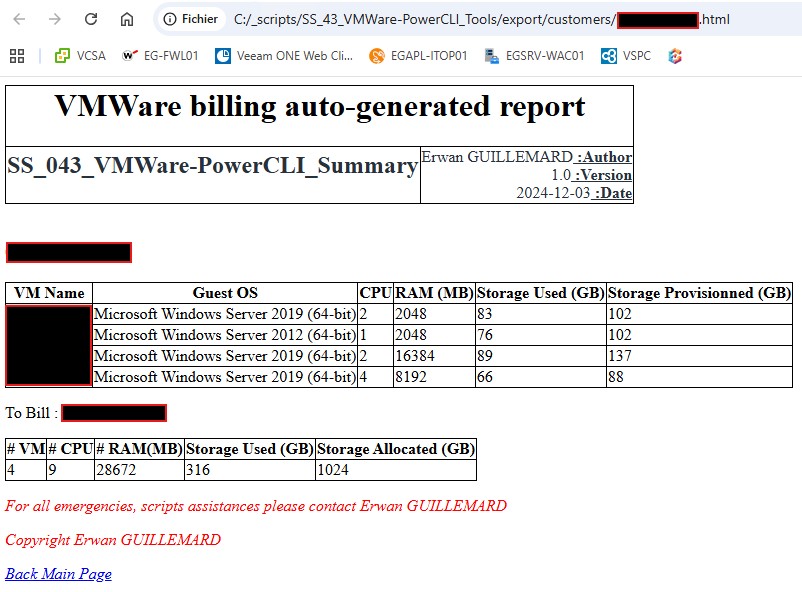Reload the current report page
This screenshot has width=802, height=592.
point(91,19)
